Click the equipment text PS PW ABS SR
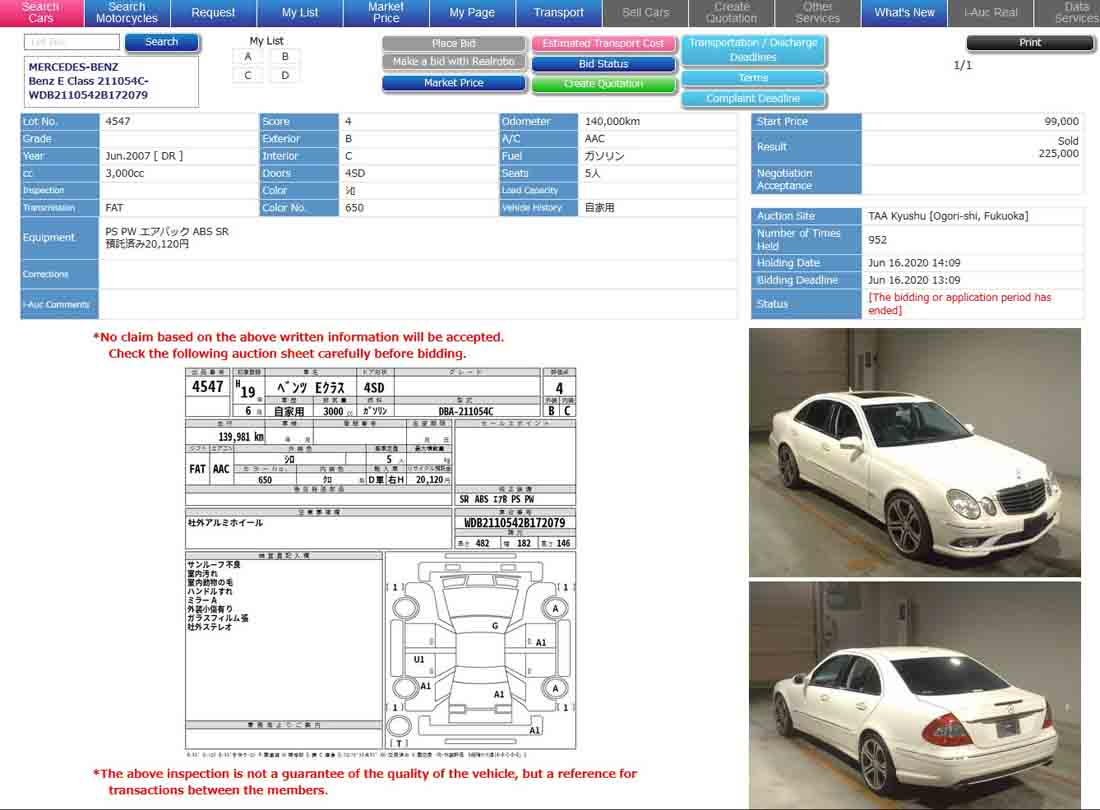The width and height of the screenshot is (1100, 810). (167, 231)
